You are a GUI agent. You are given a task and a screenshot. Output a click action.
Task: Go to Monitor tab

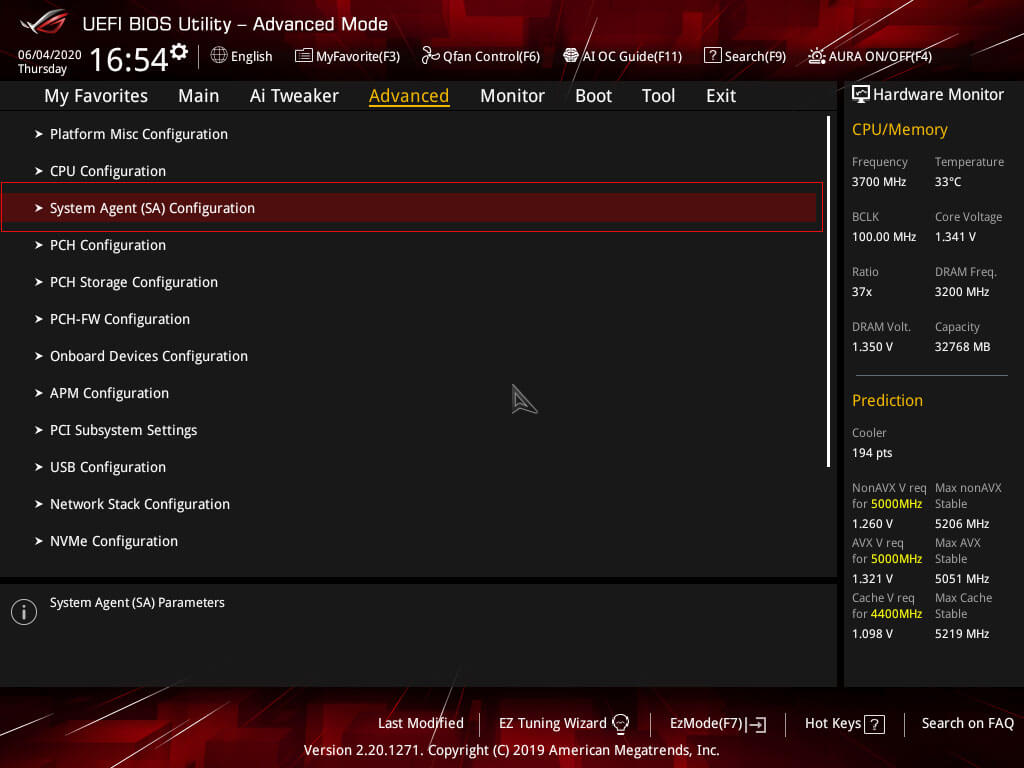click(512, 96)
